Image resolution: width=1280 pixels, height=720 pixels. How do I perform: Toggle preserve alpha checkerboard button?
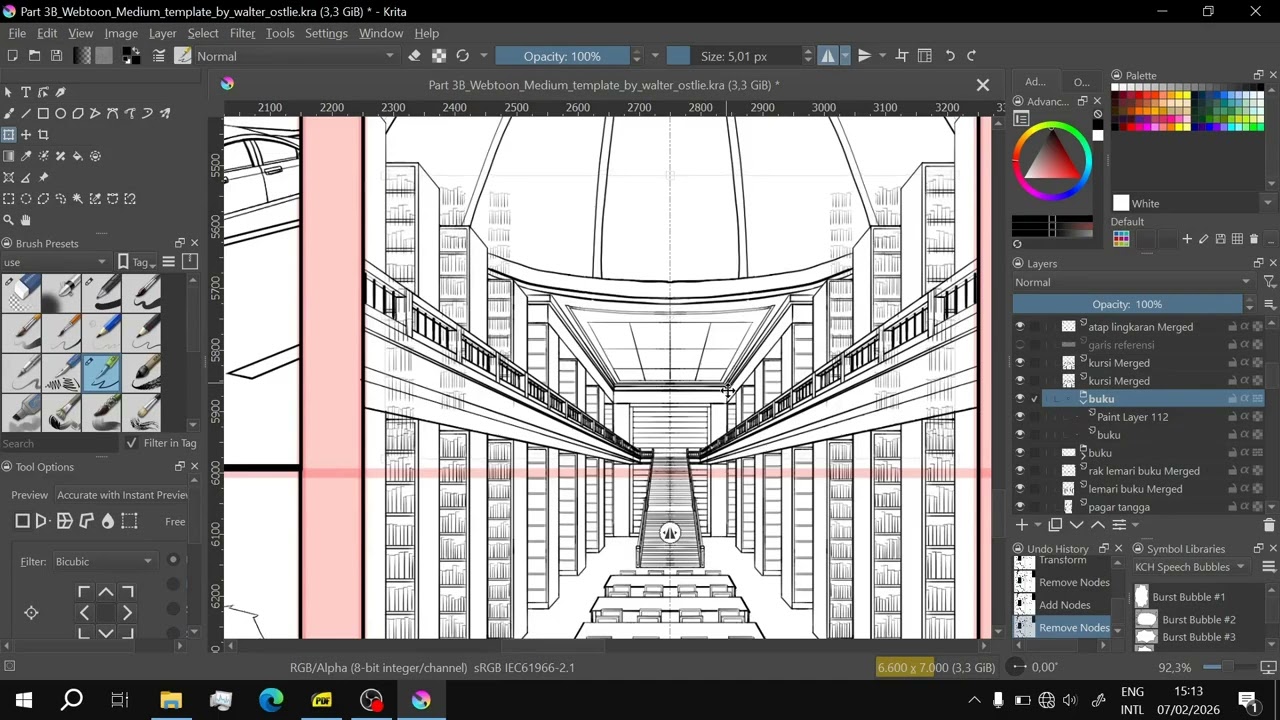(439, 56)
